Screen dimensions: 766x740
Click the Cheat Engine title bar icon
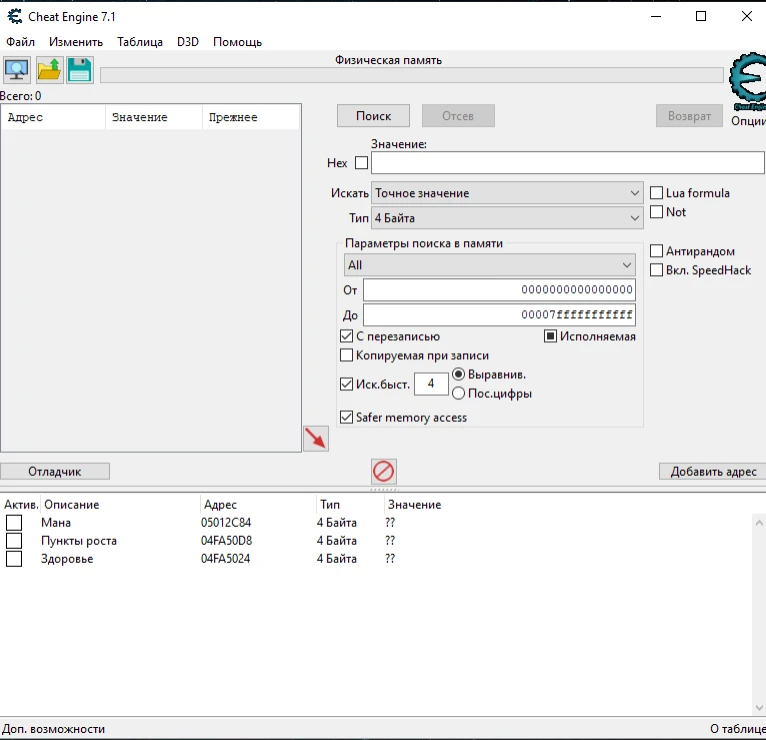(15, 17)
